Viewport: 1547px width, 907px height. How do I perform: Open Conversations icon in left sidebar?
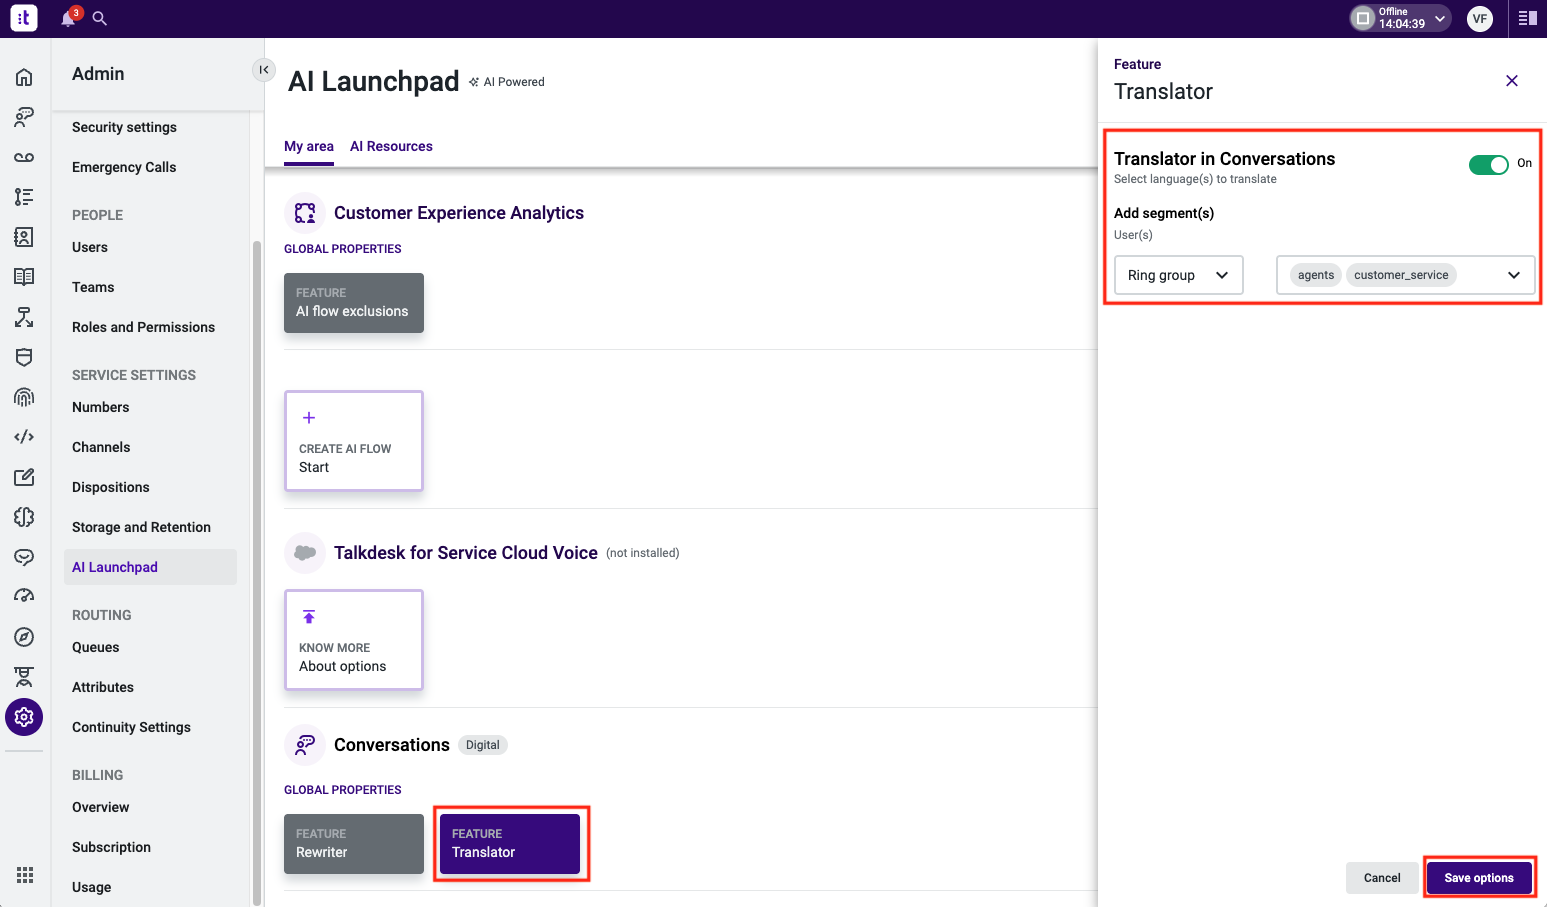[24, 117]
